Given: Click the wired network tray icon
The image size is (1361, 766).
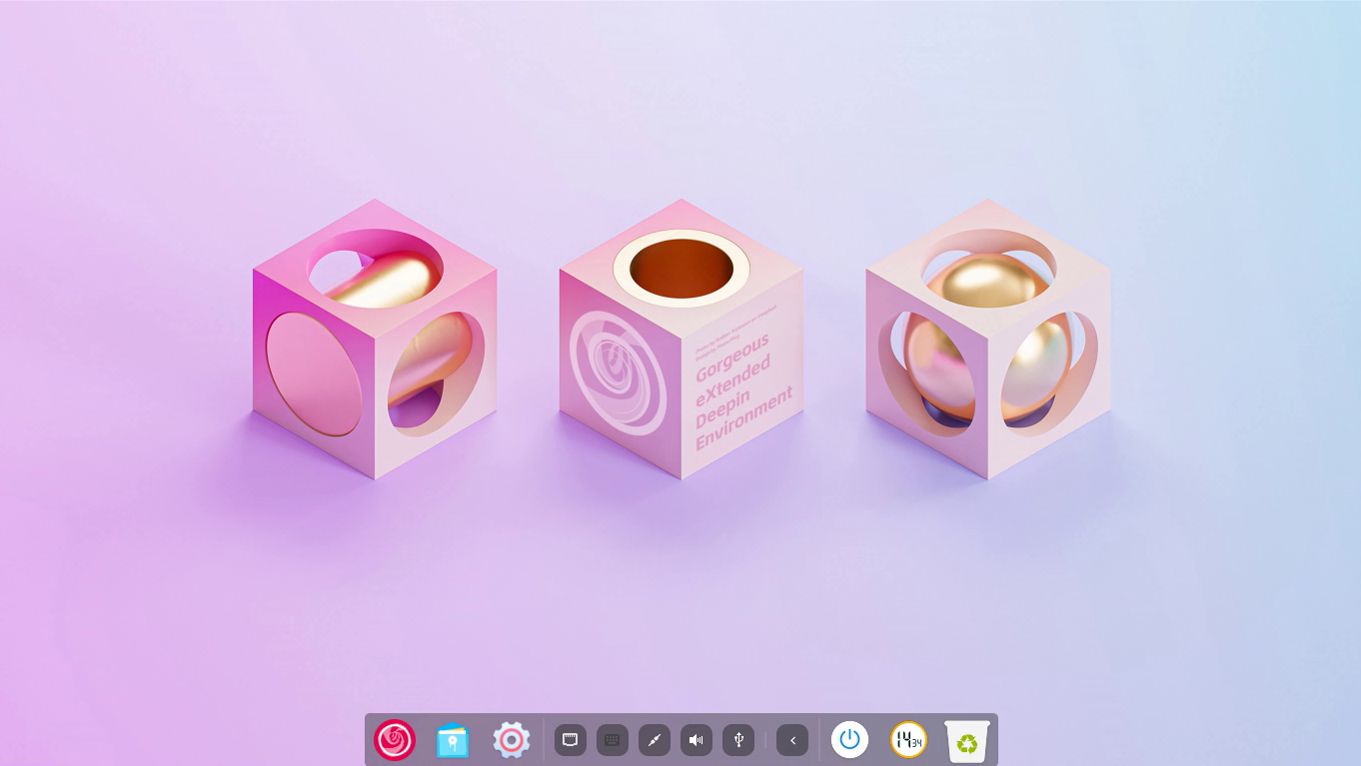Looking at the screenshot, I should click(570, 740).
